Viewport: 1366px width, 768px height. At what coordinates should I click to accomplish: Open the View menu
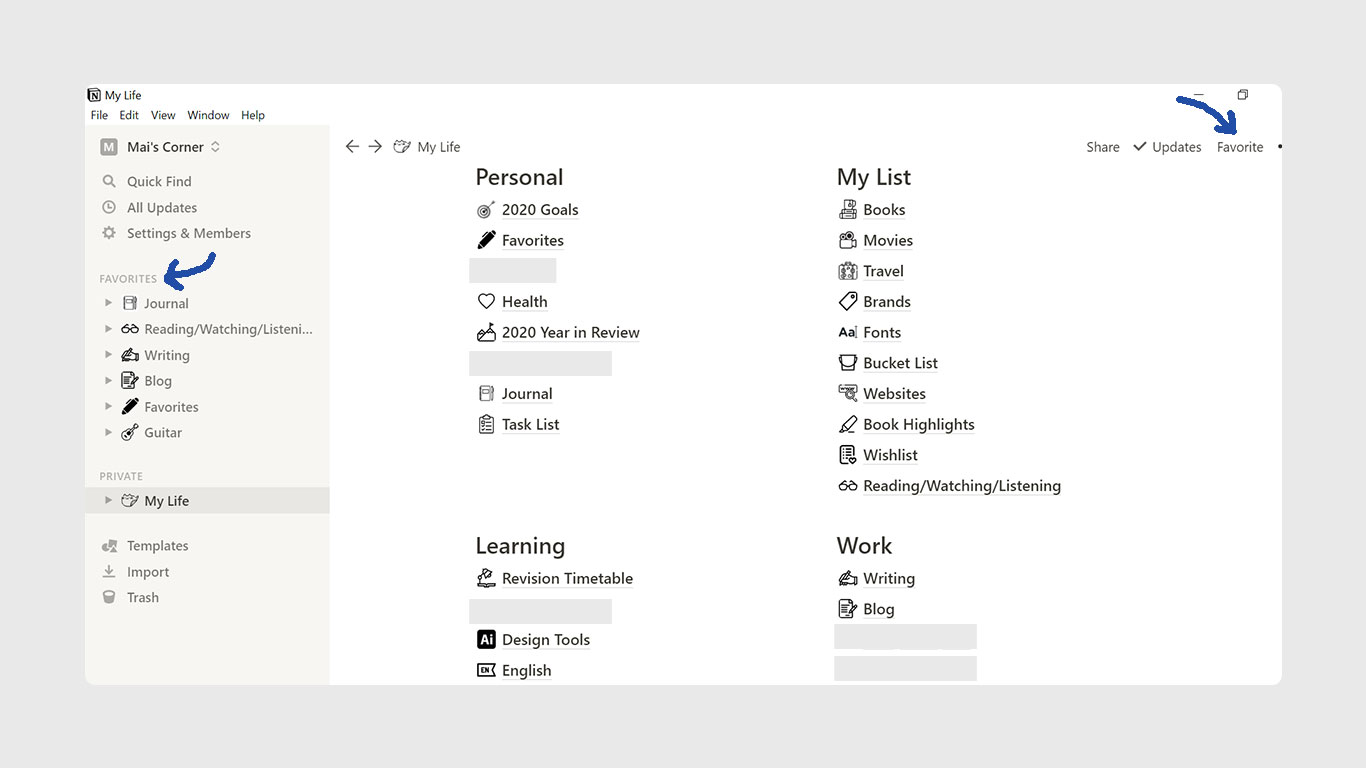click(163, 115)
